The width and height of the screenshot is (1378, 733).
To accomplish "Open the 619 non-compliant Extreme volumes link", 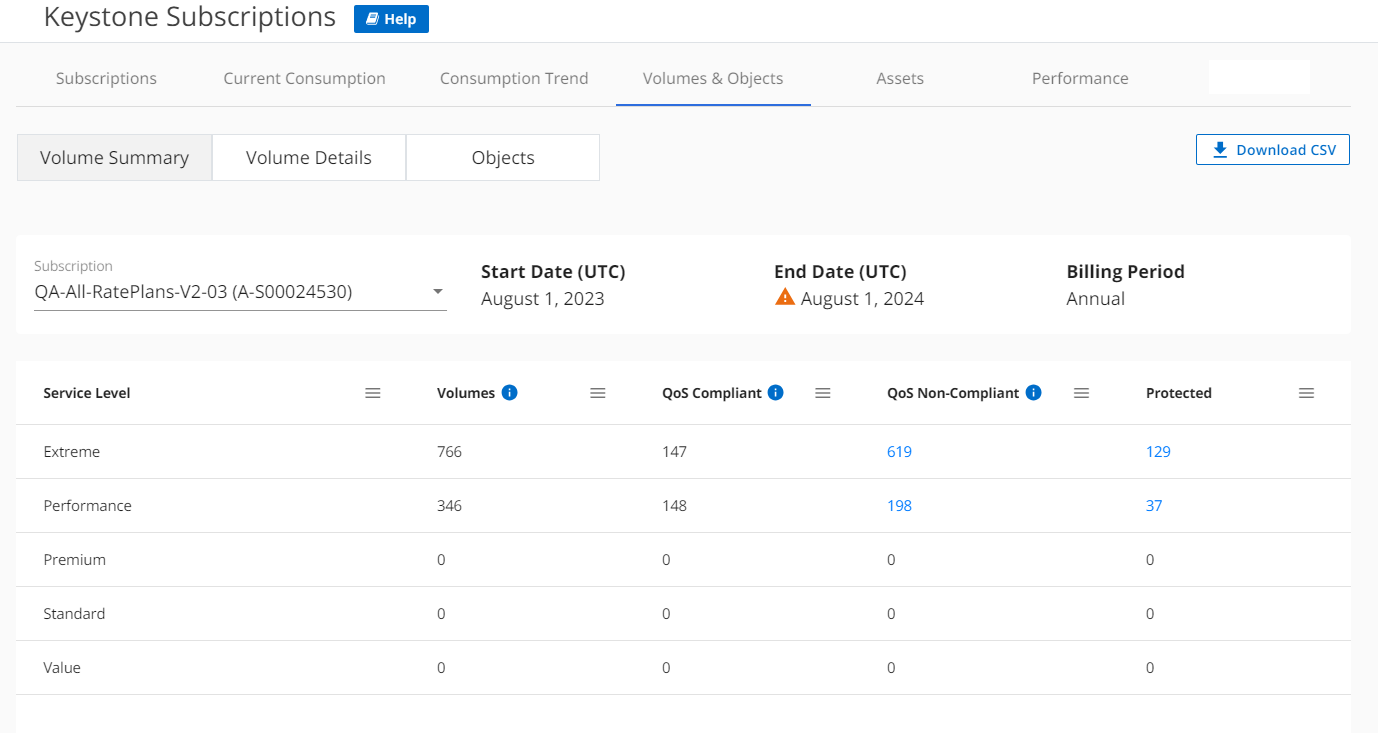I will 899,452.
